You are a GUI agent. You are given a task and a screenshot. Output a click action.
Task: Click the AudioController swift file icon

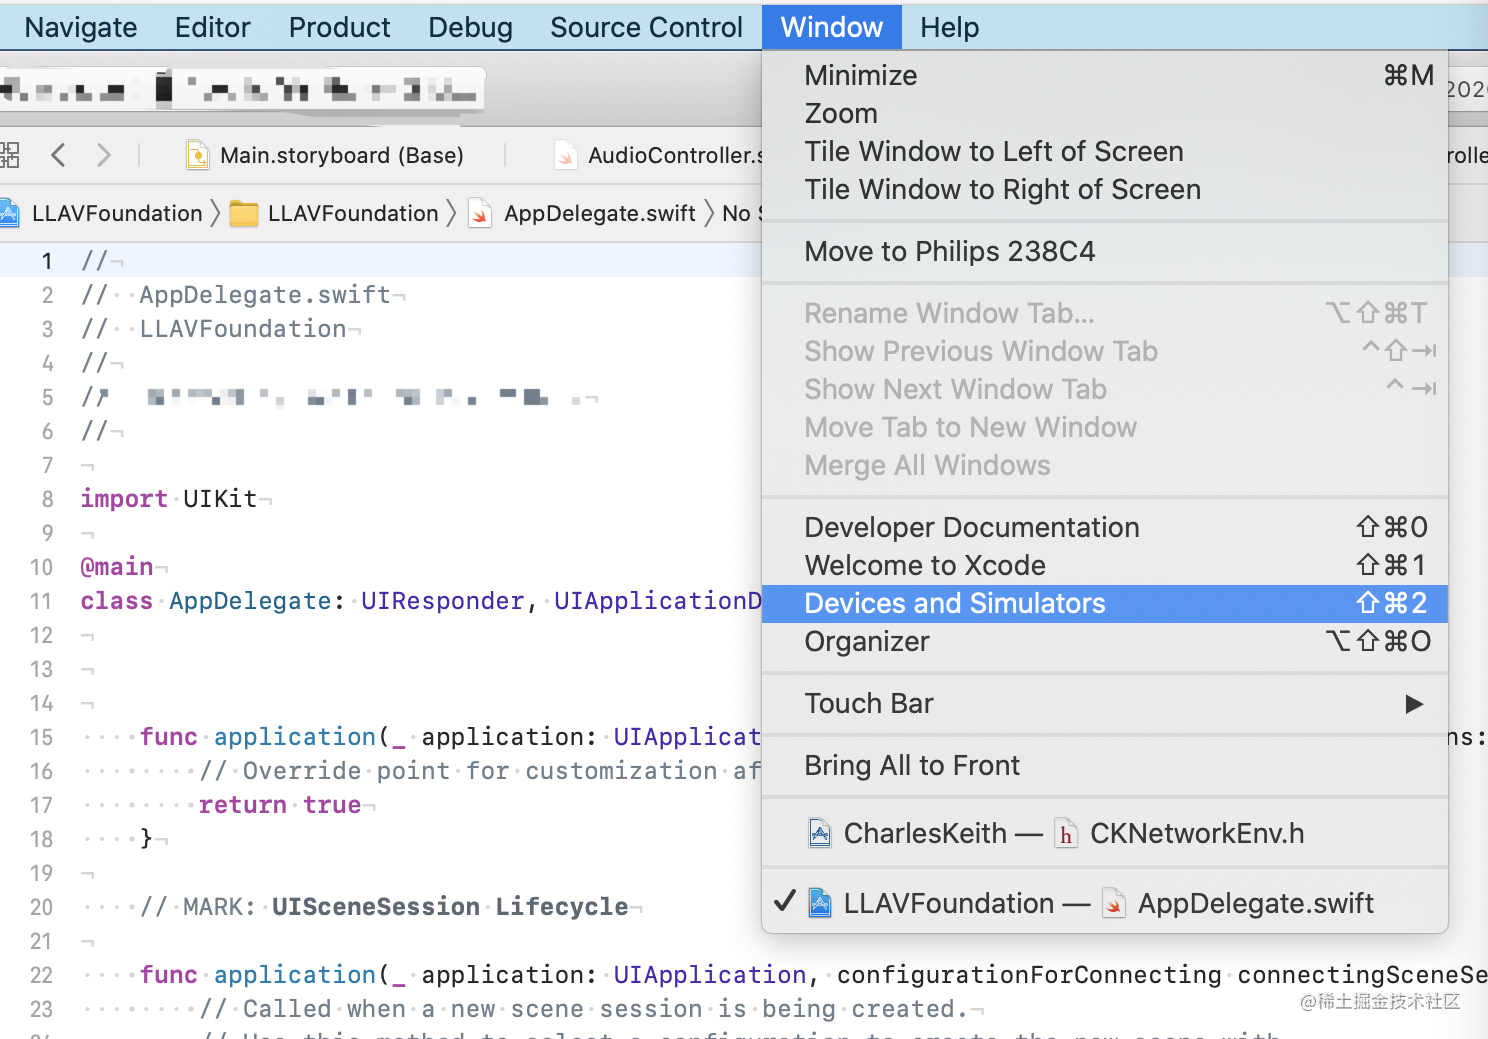[x=566, y=155]
